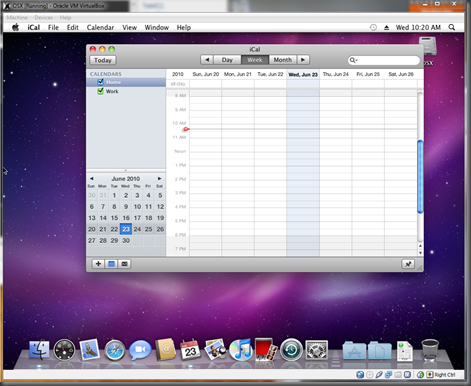Show notifications with the envelope button
The height and width of the screenshot is (386, 471).
coord(124,264)
